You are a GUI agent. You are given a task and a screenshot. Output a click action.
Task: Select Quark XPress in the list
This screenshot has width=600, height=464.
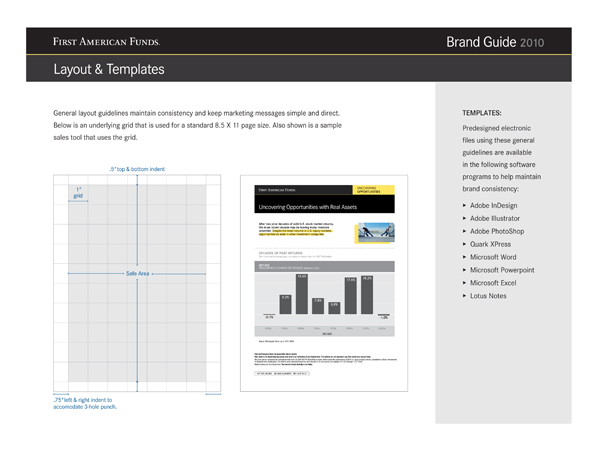click(x=490, y=244)
